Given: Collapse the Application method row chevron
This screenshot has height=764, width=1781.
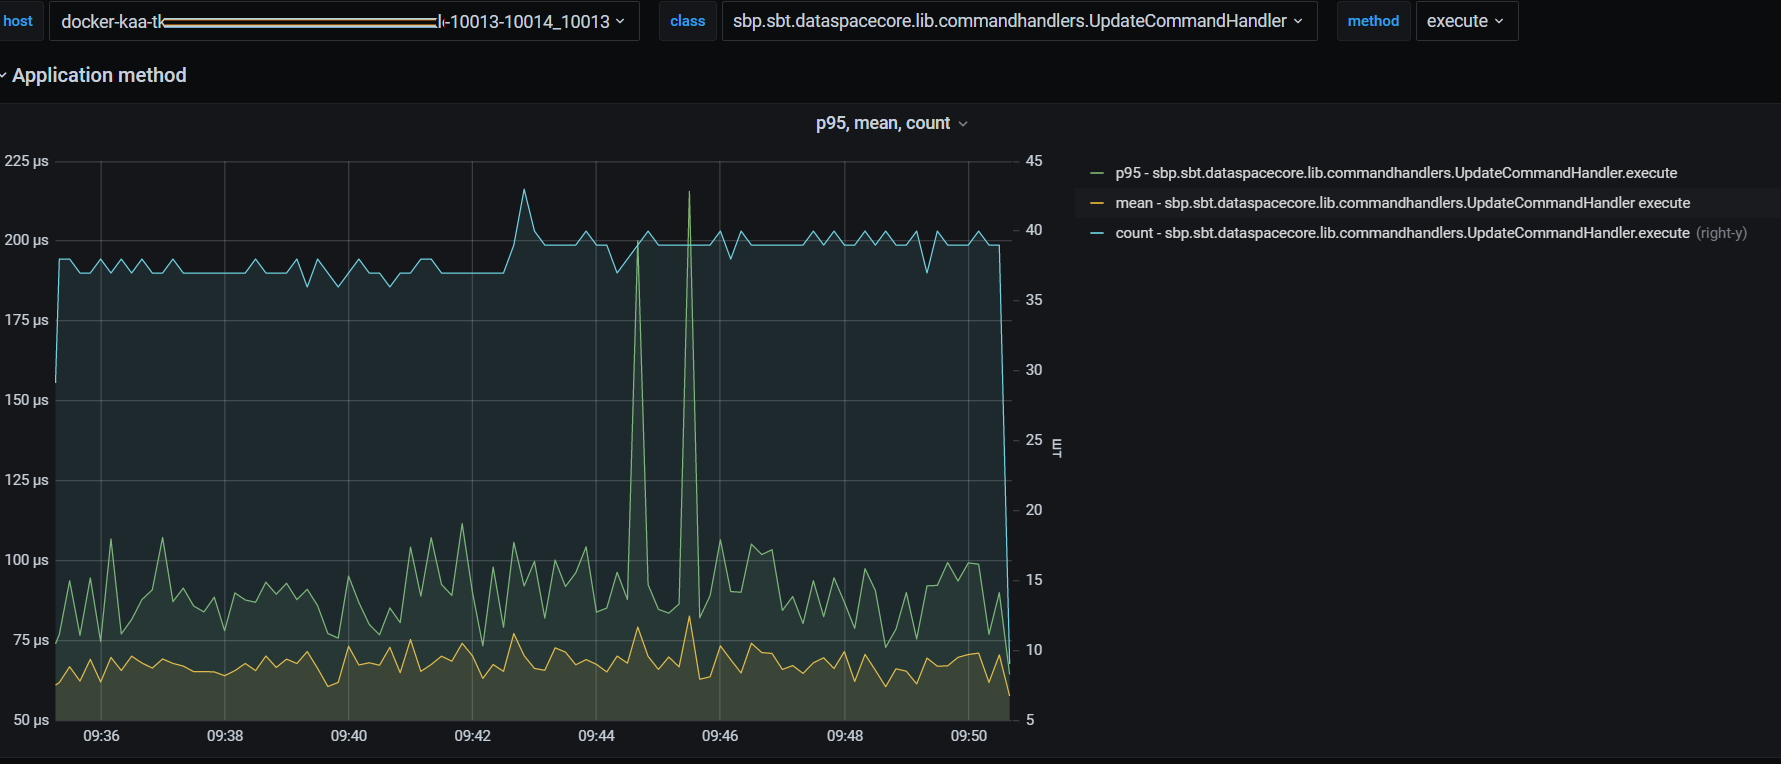Looking at the screenshot, I should pyautogui.click(x=4, y=76).
